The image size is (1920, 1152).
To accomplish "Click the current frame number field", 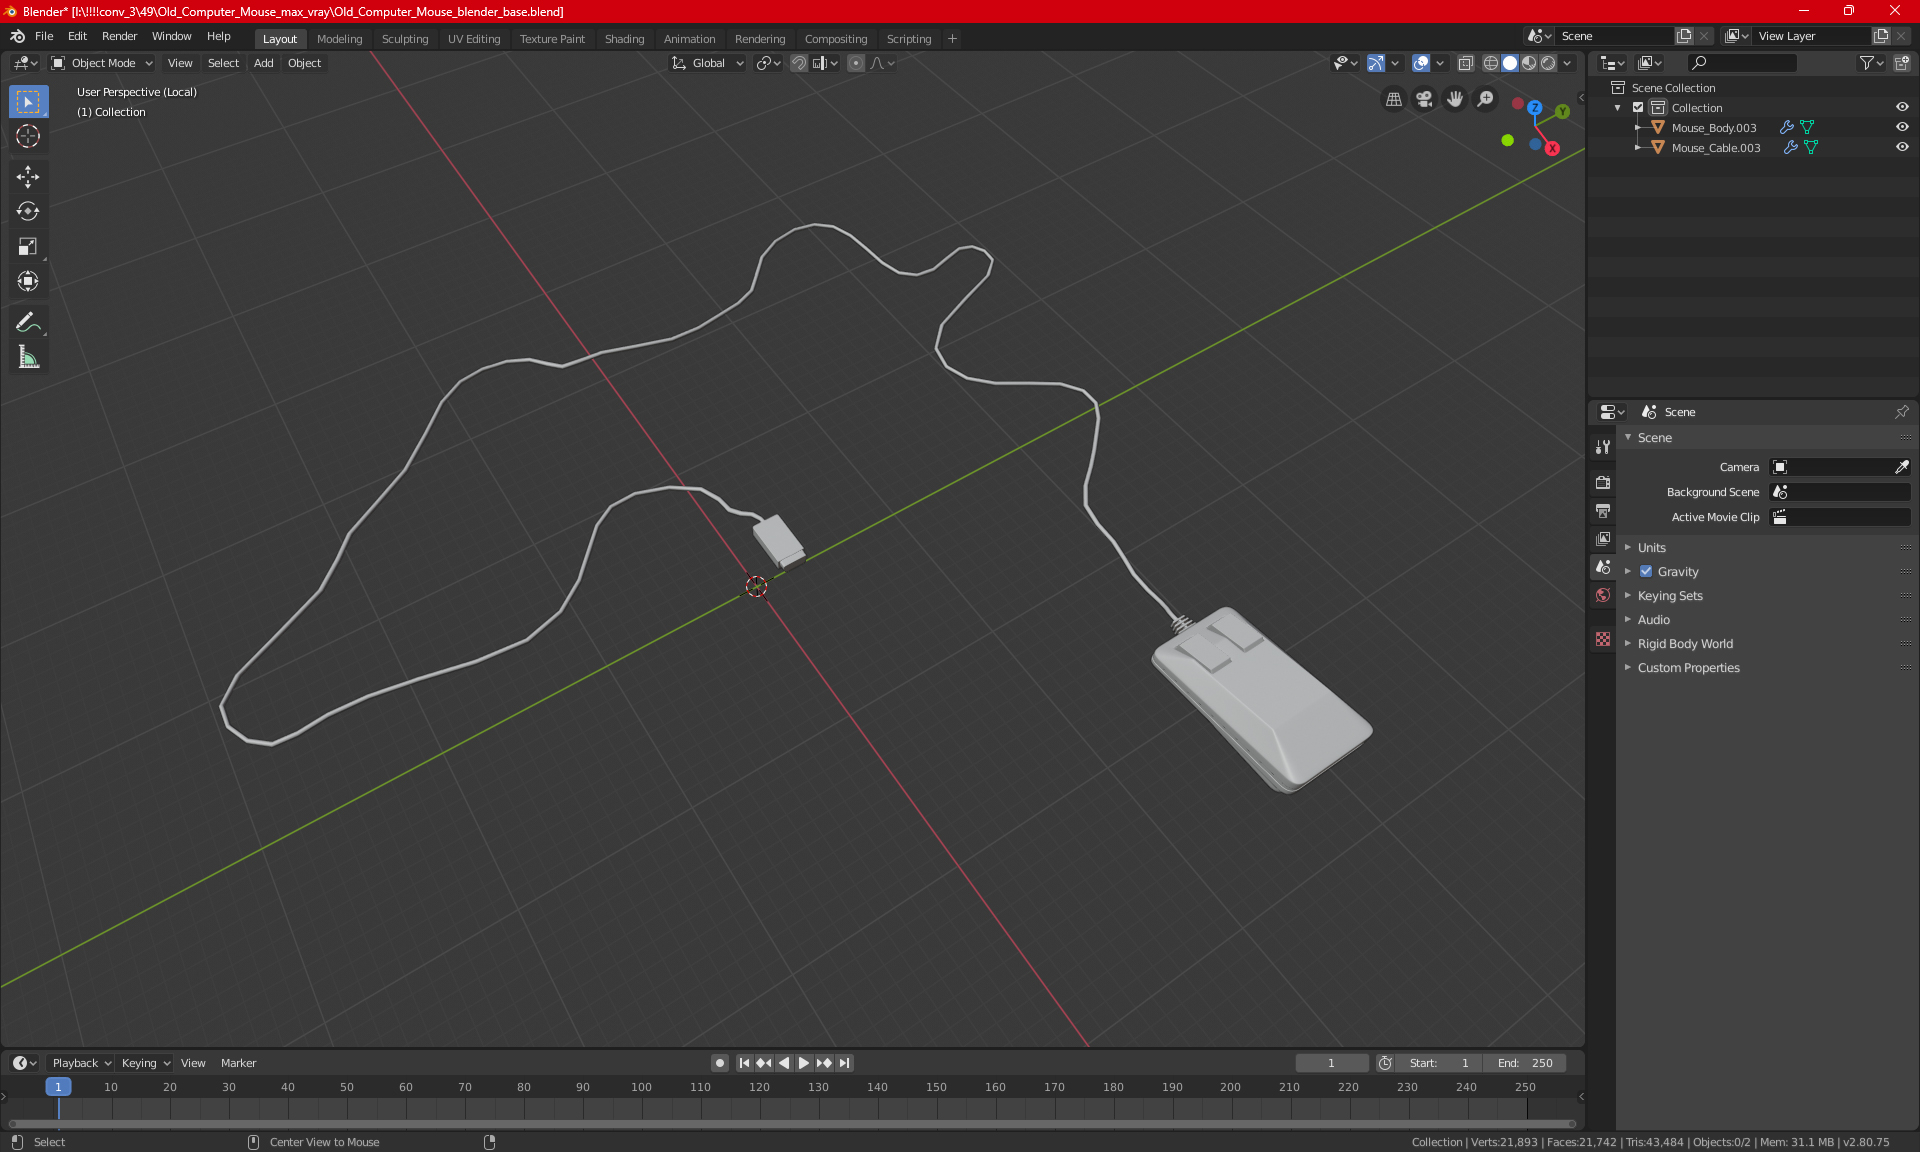I will (x=1331, y=1063).
